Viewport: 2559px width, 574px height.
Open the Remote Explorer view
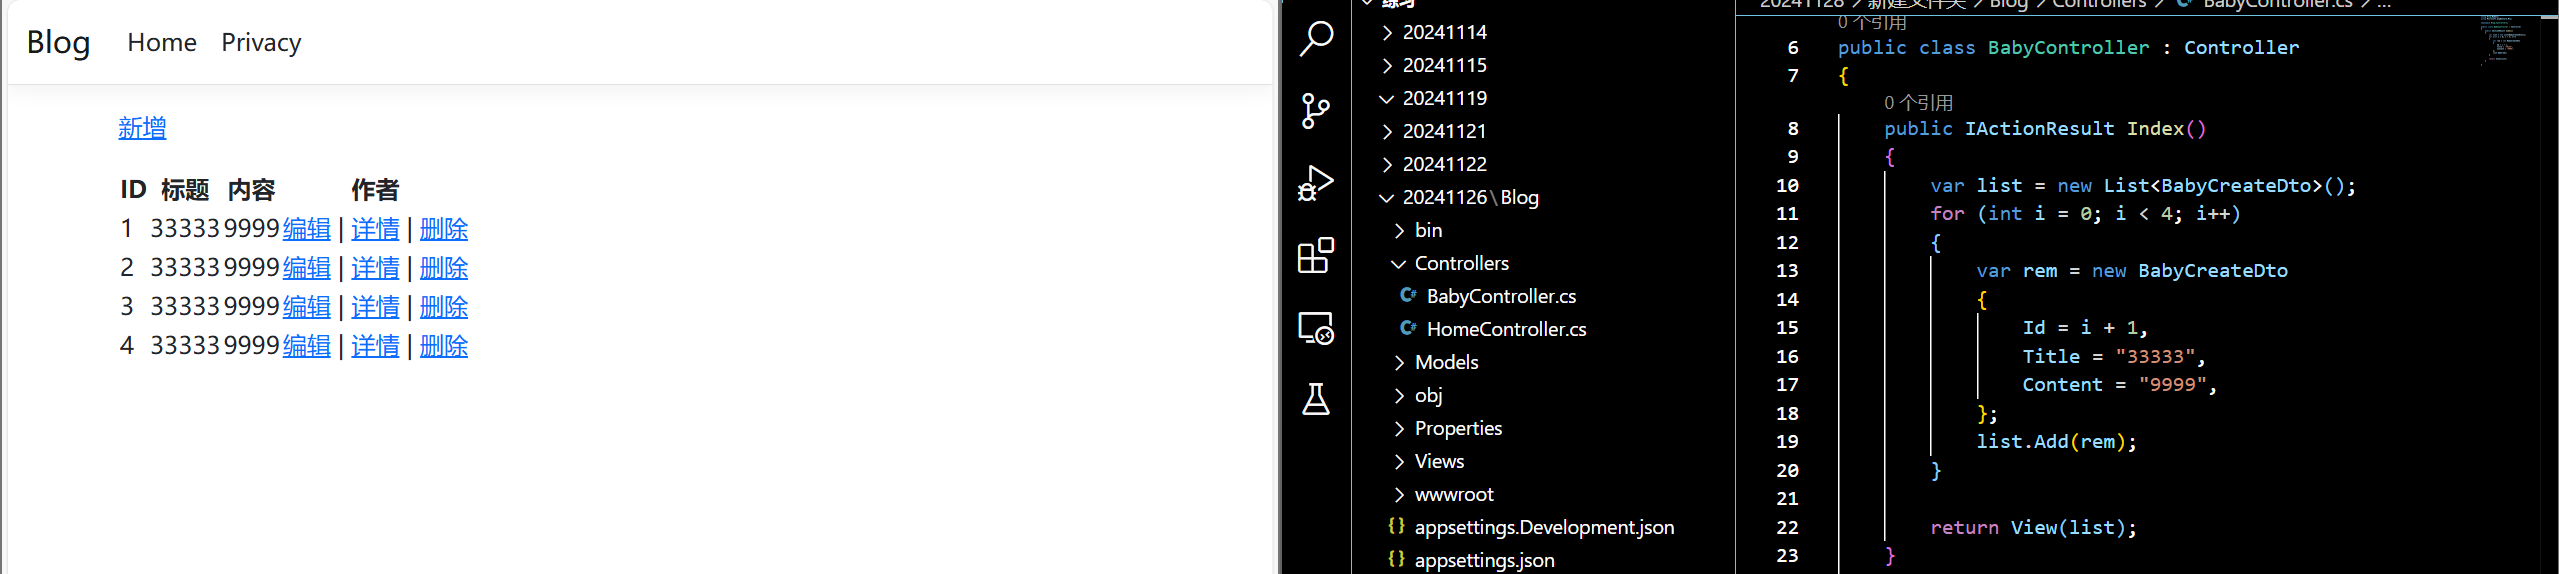(x=1316, y=328)
